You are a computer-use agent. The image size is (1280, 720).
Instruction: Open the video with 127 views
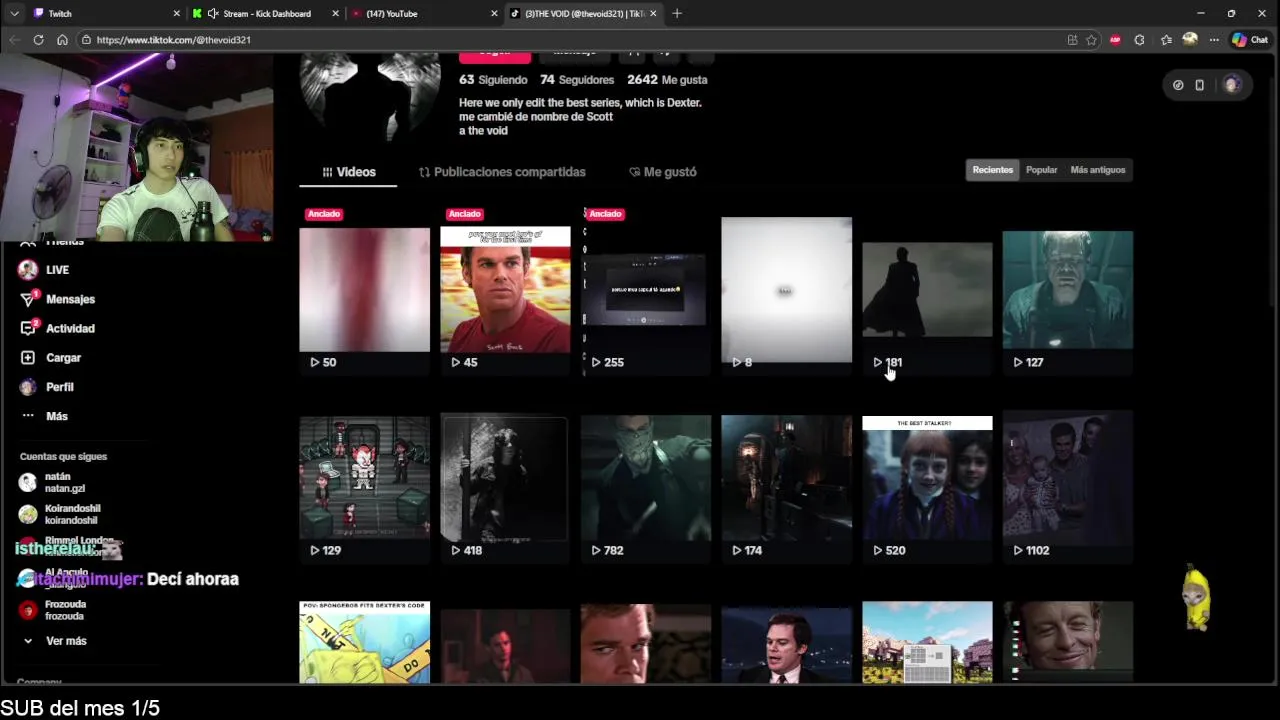pos(1067,290)
